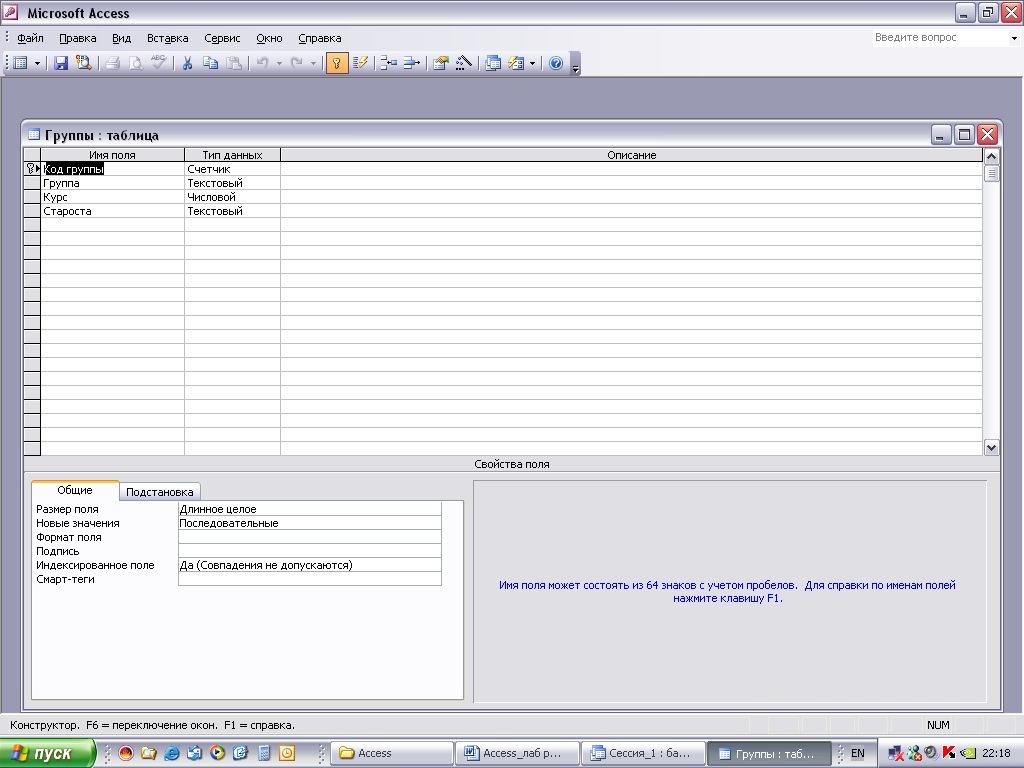Click the Redo arrow icon

pos(296,63)
